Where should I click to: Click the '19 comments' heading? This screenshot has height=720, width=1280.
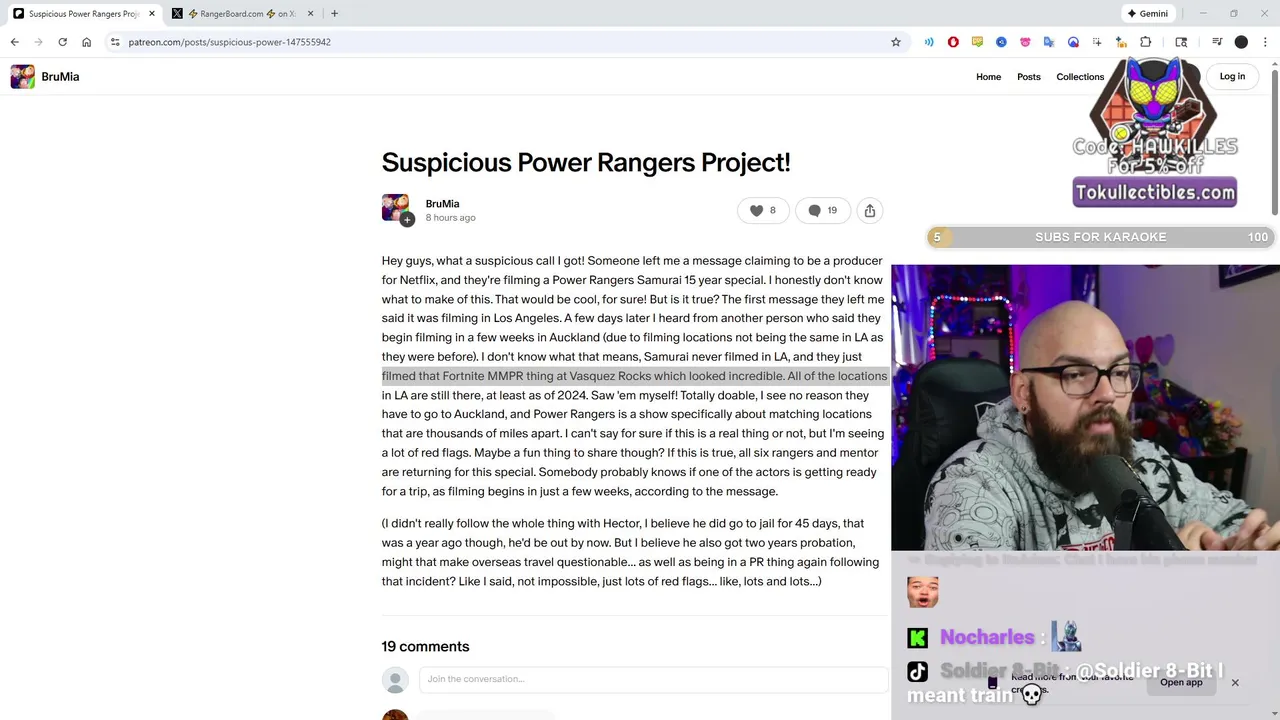(x=425, y=646)
